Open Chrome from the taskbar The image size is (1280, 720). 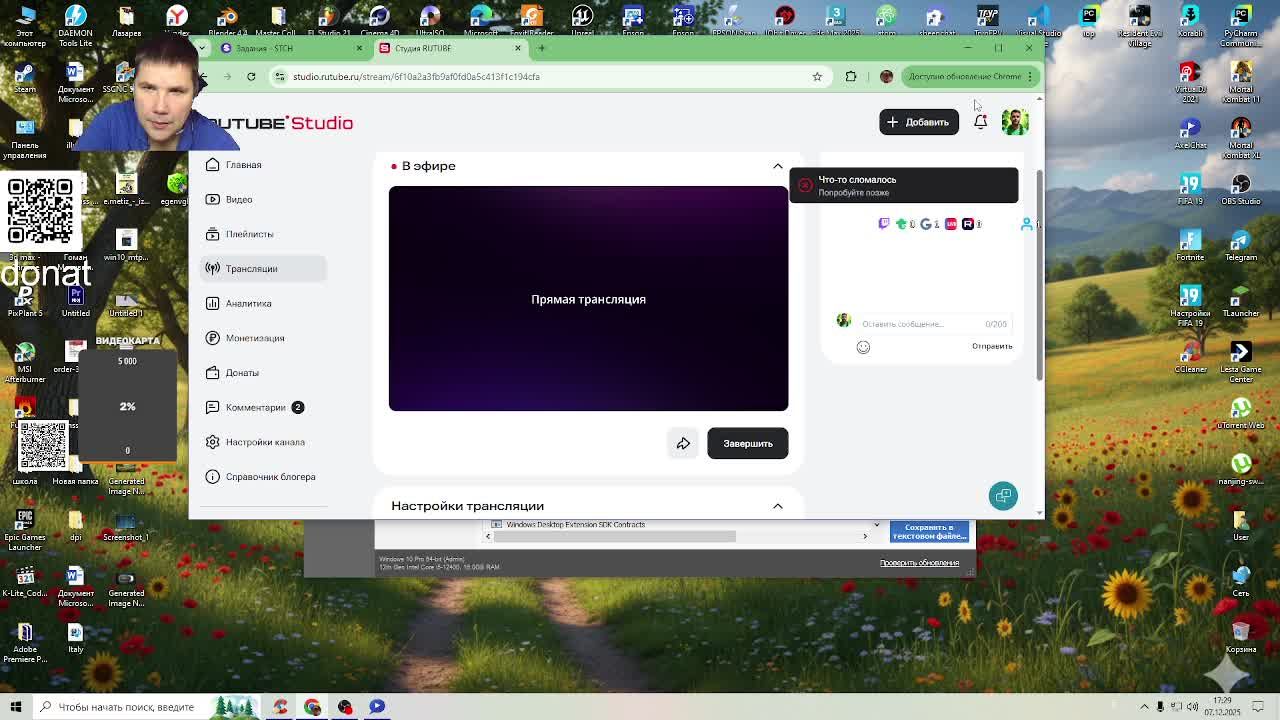(x=312, y=707)
